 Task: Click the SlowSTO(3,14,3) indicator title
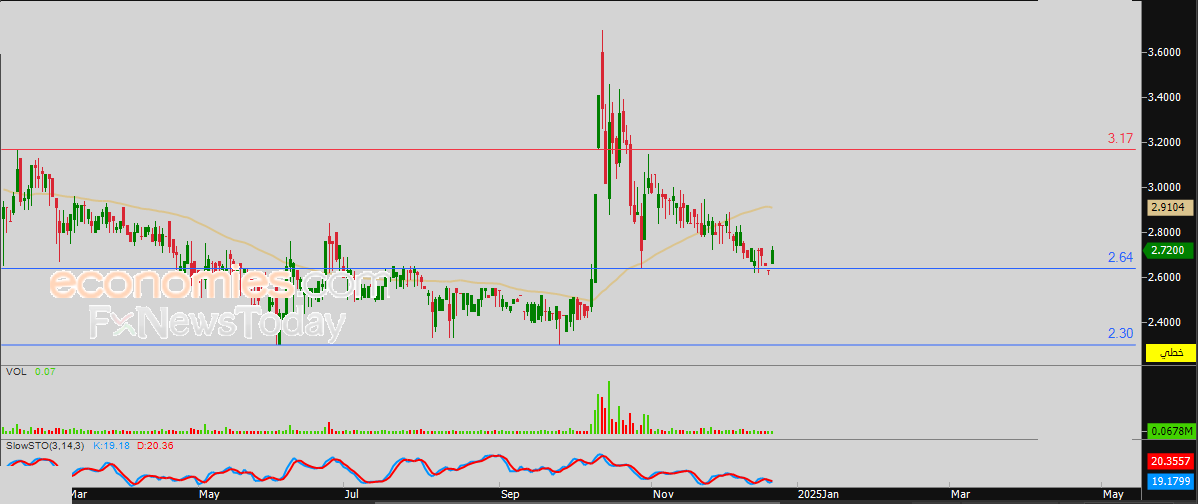point(47,444)
